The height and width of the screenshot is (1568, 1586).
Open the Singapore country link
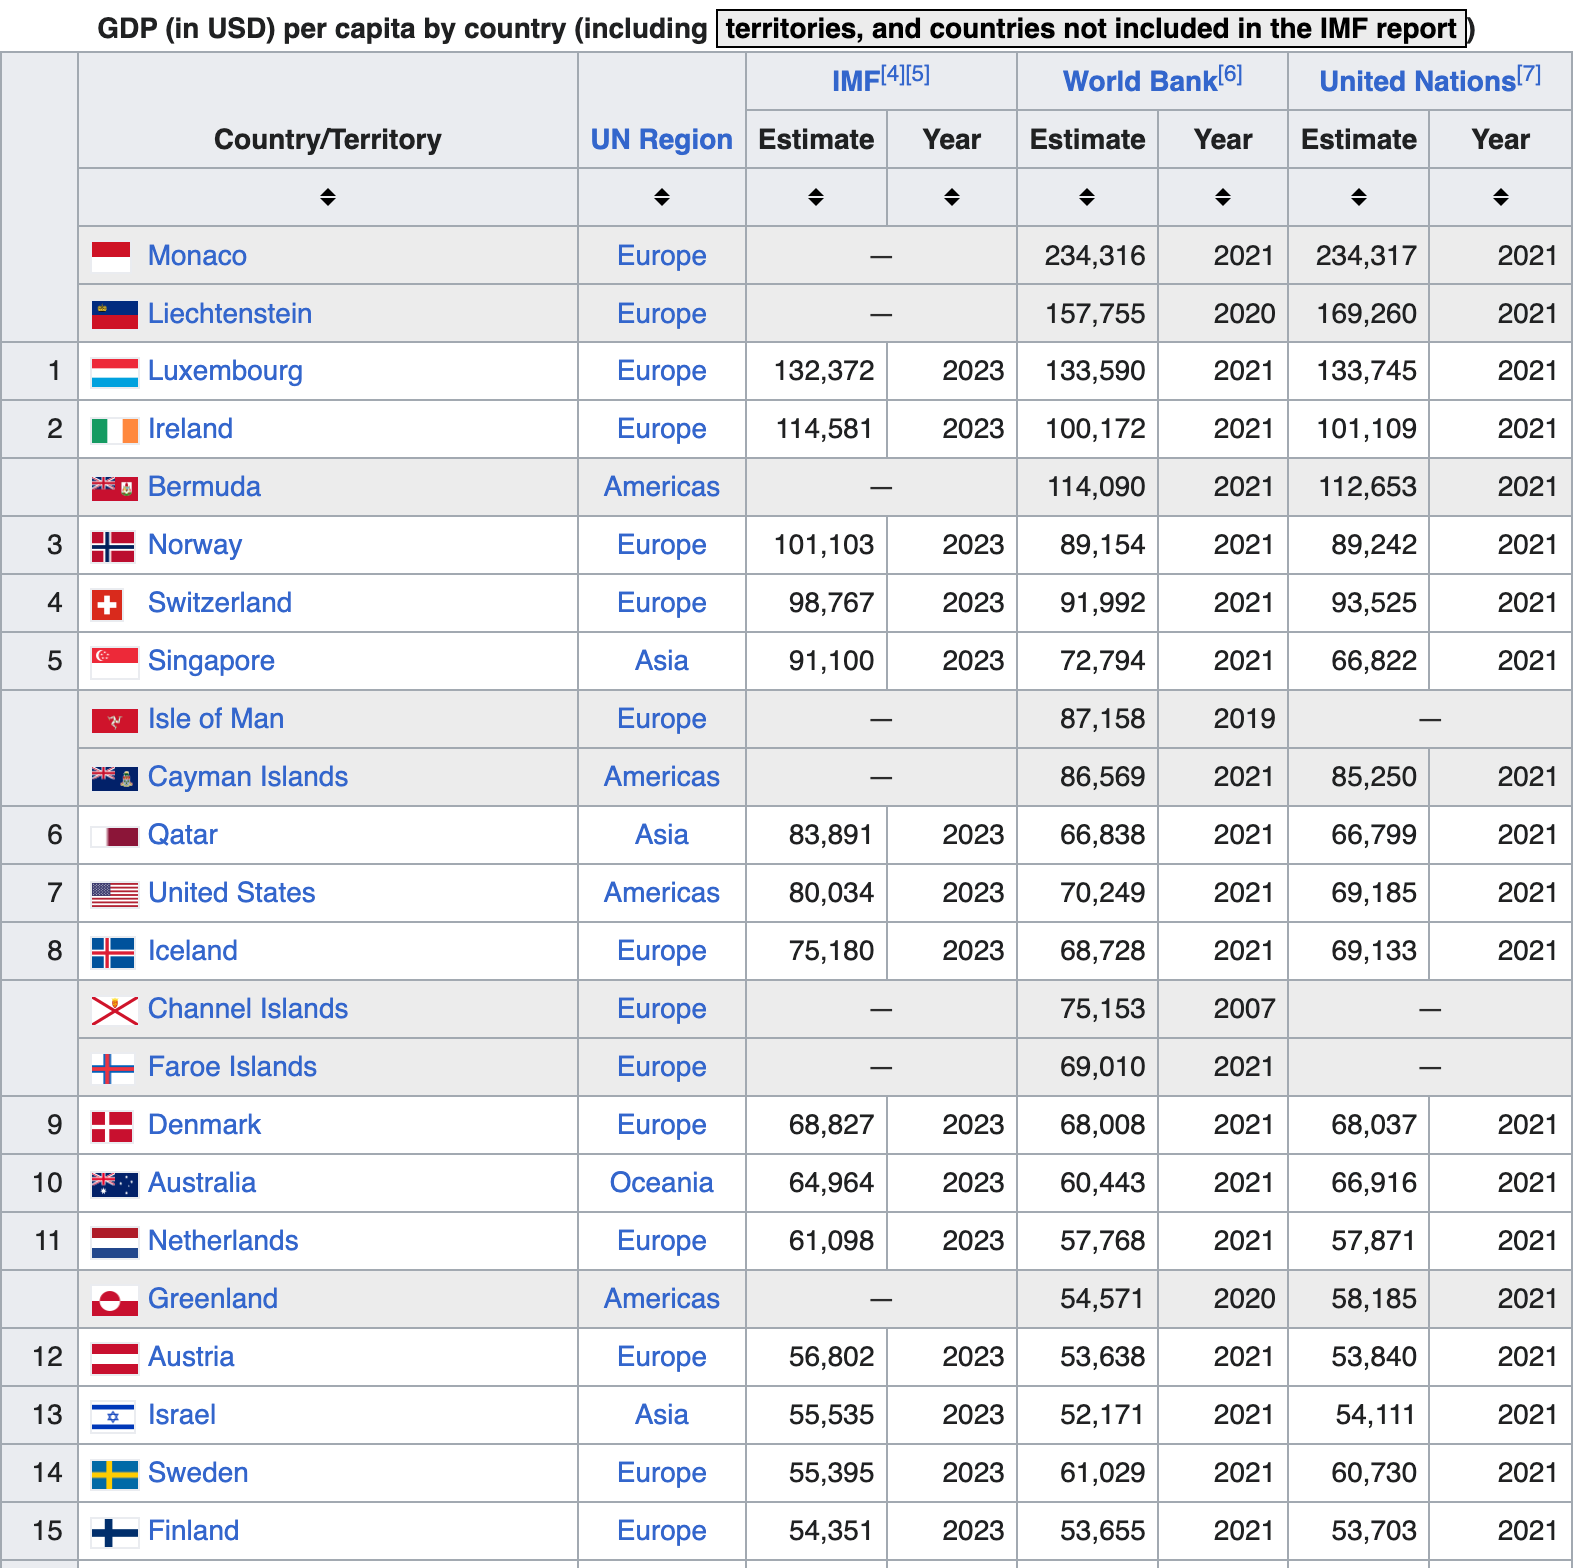point(211,661)
